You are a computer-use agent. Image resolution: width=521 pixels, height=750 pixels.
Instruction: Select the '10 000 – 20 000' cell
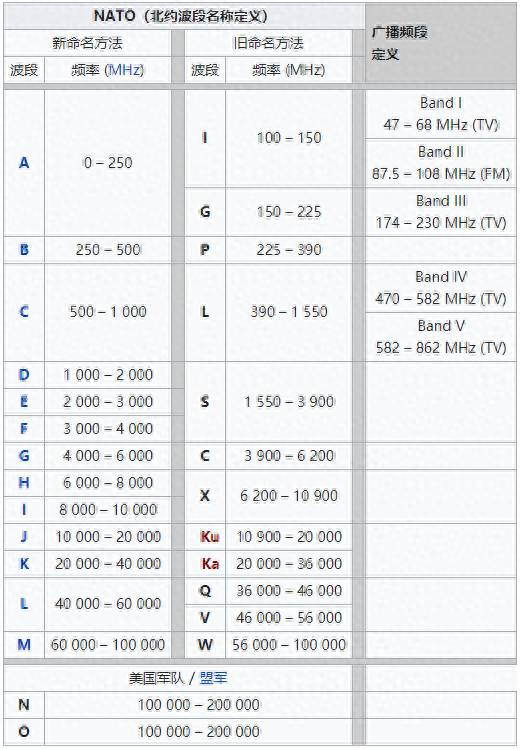pyautogui.click(x=108, y=537)
